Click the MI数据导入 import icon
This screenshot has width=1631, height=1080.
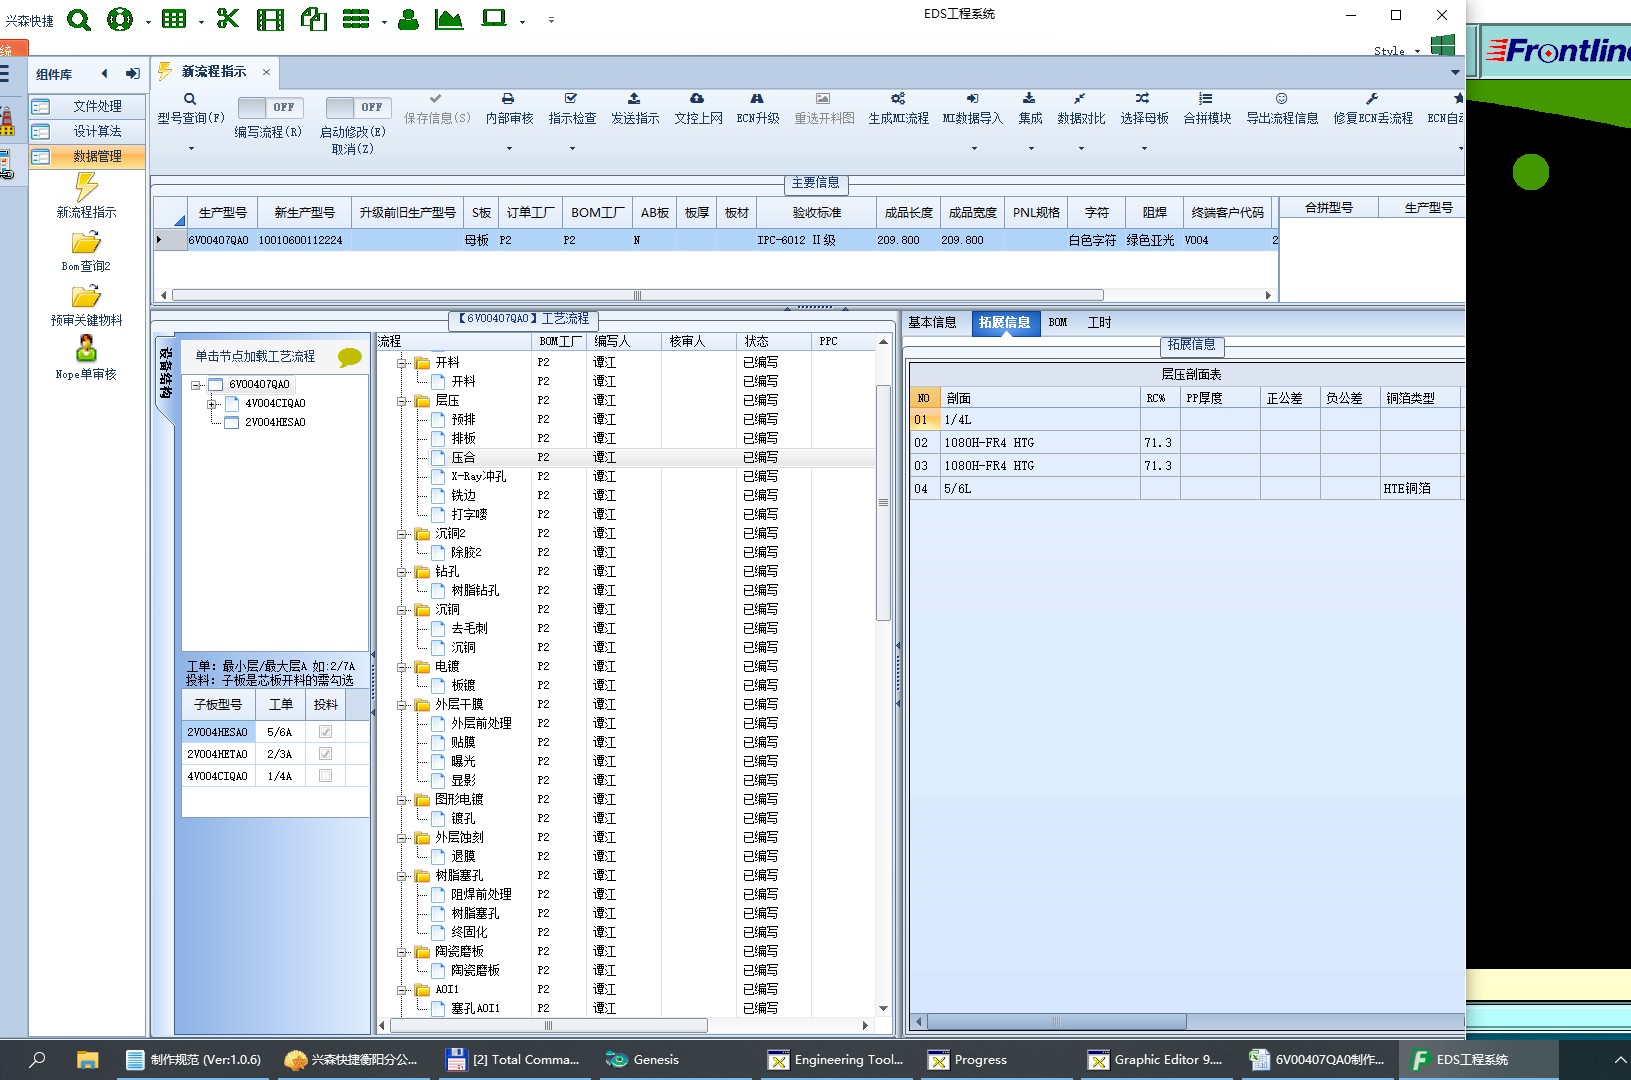(972, 99)
